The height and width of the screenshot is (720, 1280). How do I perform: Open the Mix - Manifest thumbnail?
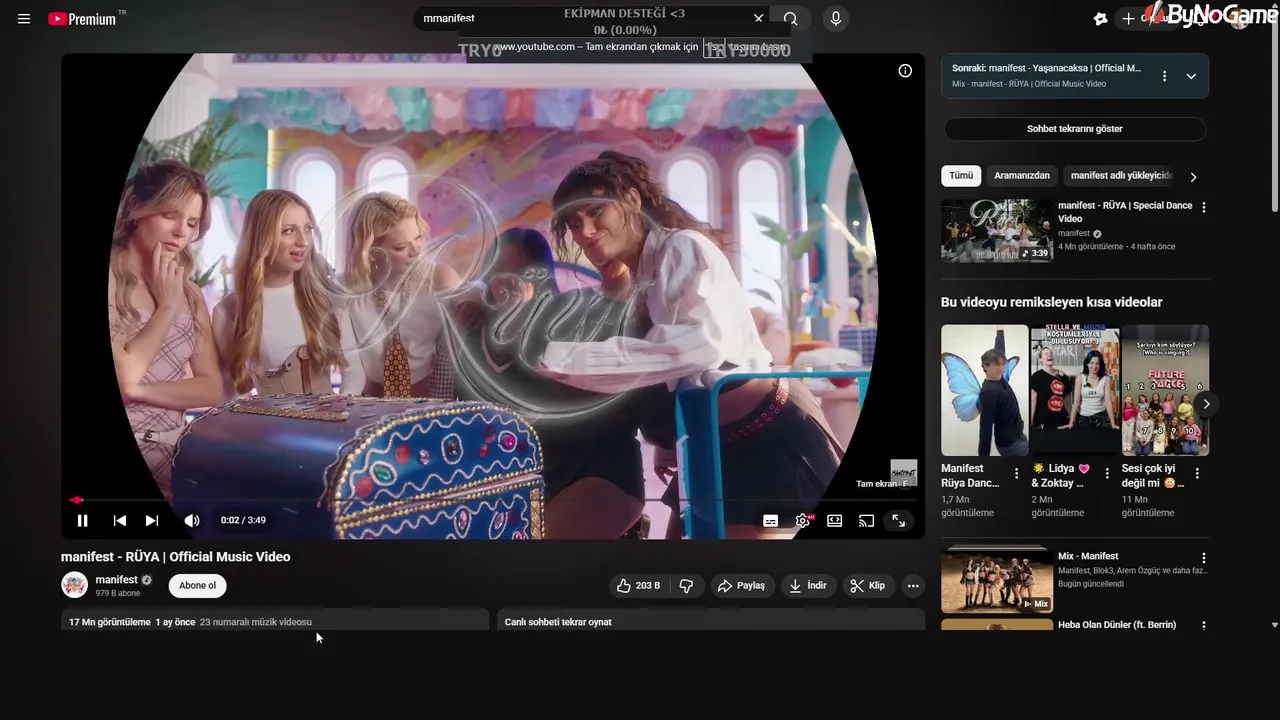click(x=996, y=578)
